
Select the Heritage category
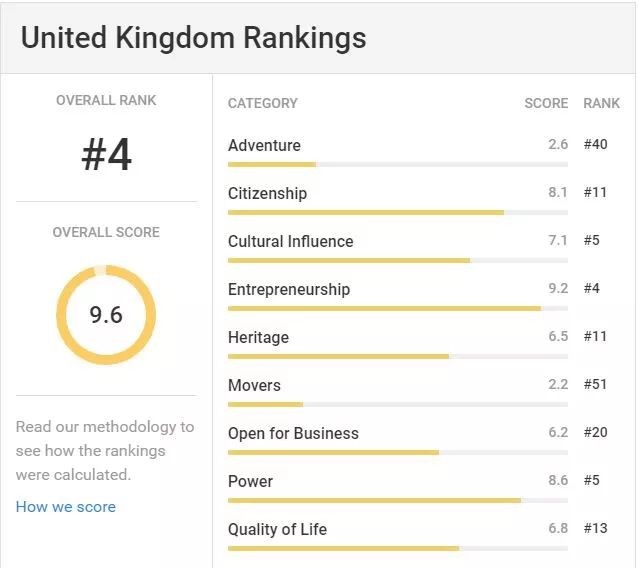(x=258, y=337)
